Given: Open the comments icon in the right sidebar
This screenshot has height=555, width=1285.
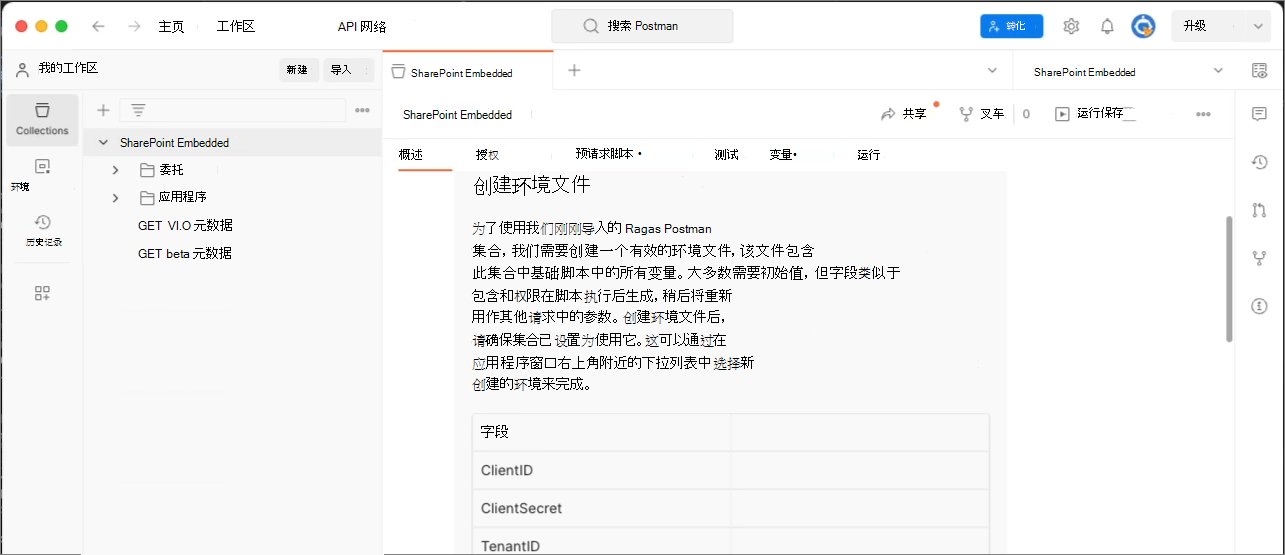Looking at the screenshot, I should (1259, 114).
